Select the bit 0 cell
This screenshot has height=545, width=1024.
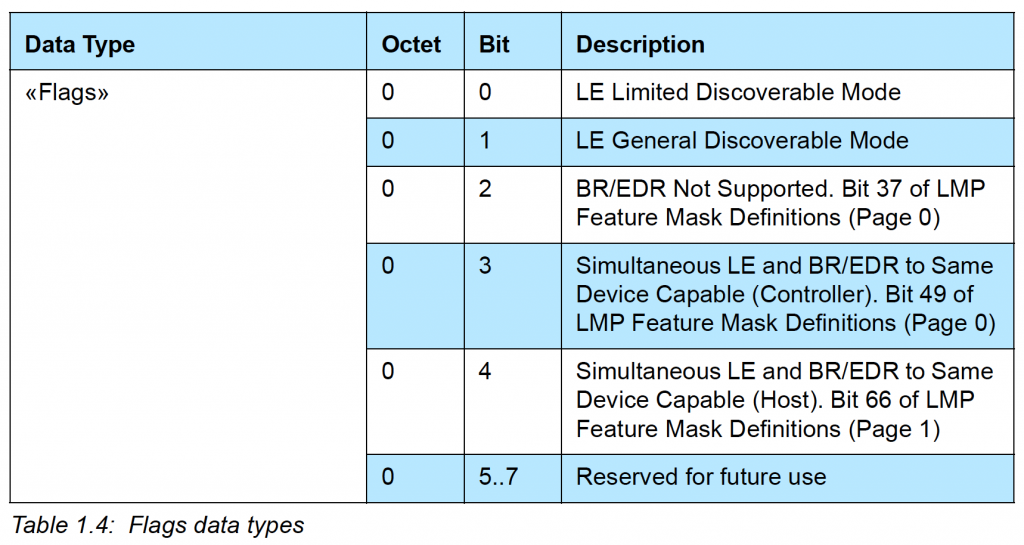(x=513, y=94)
